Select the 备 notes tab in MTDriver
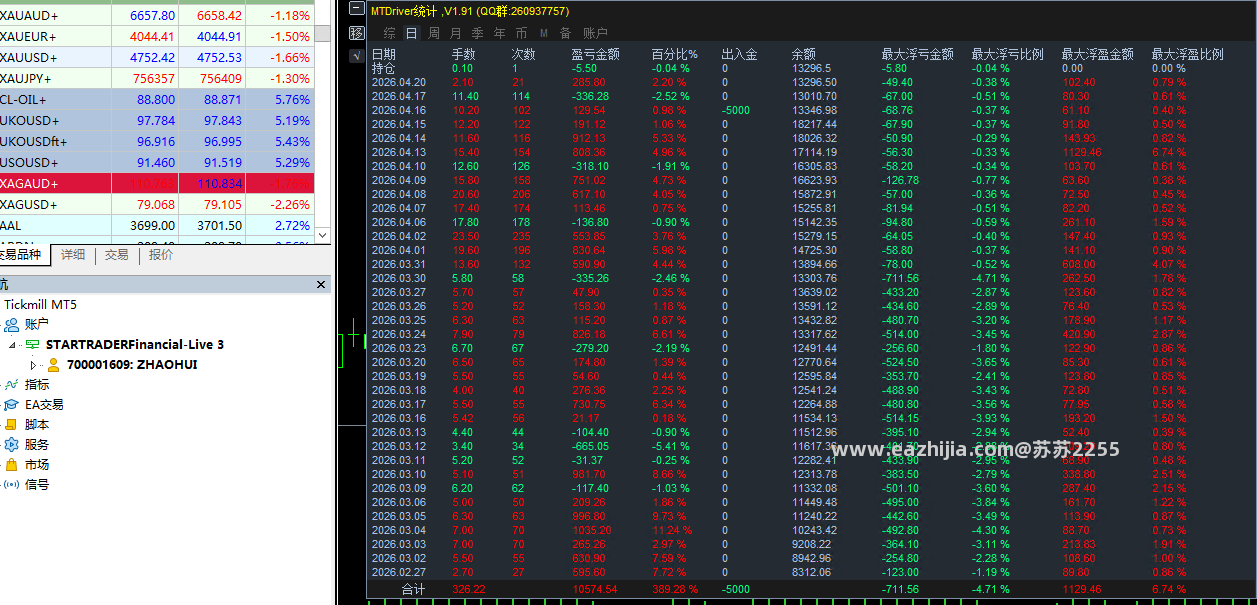The image size is (1257, 605). pyautogui.click(x=566, y=33)
